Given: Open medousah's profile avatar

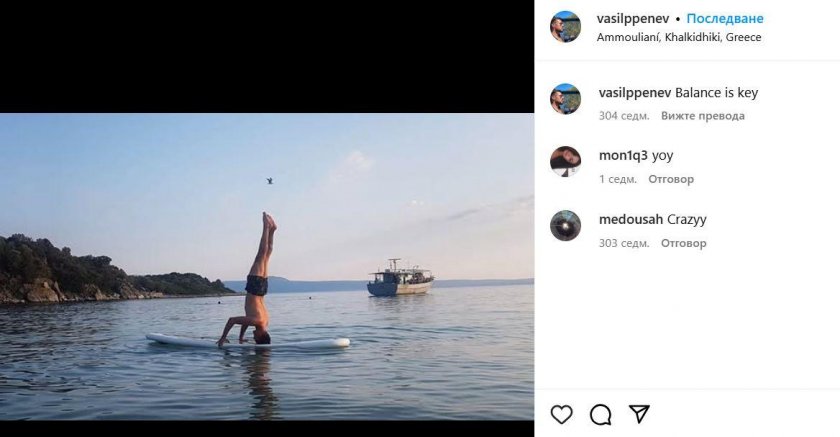Looking at the screenshot, I should (x=565, y=226).
